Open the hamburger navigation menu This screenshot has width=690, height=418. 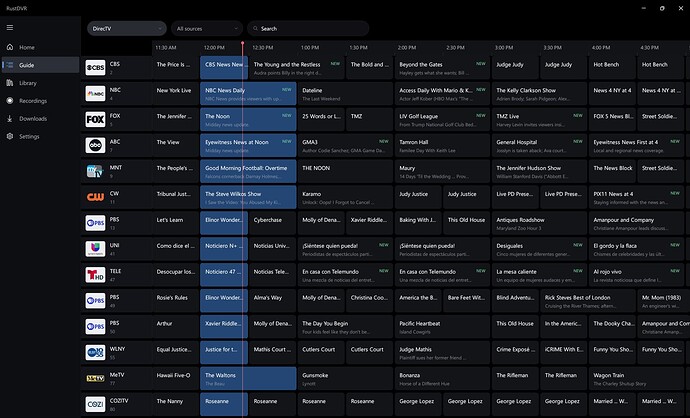click(10, 27)
